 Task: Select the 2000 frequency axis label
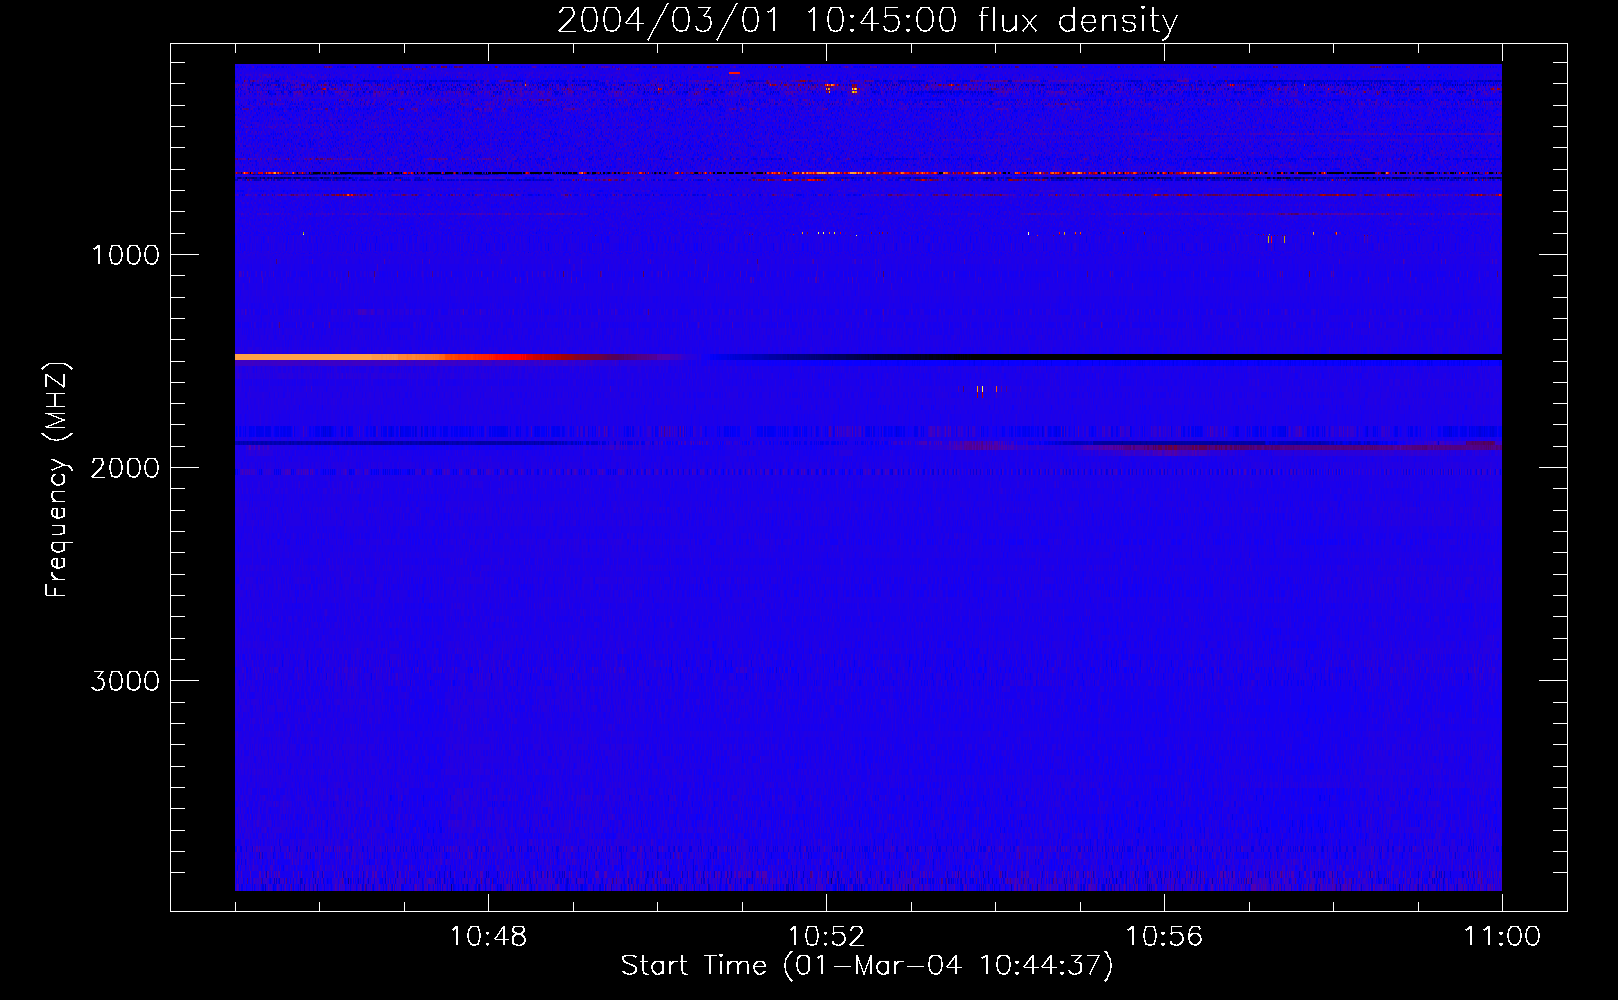pyautogui.click(x=125, y=468)
